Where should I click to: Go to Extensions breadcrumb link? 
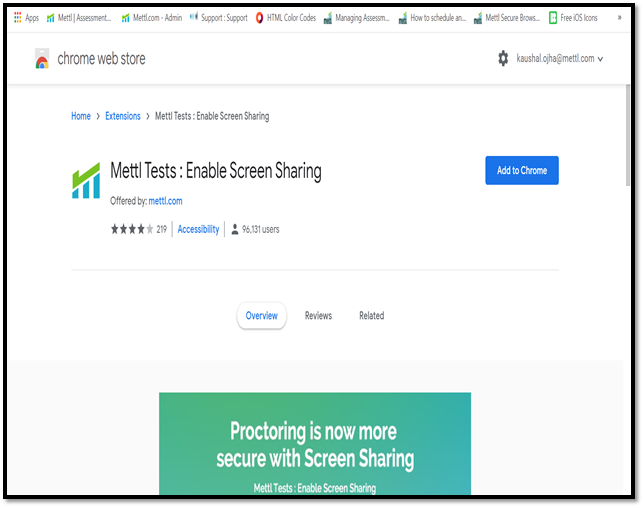click(123, 116)
